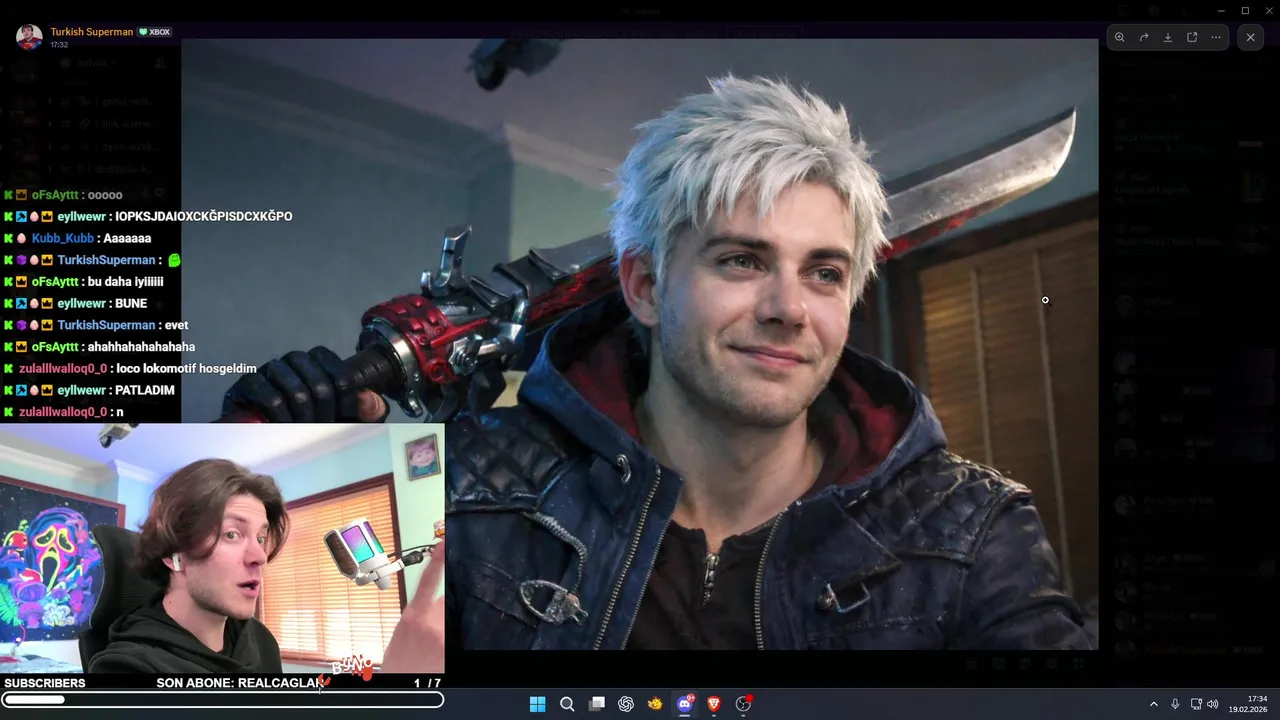
Task: Download the image with the download icon
Action: pos(1168,37)
